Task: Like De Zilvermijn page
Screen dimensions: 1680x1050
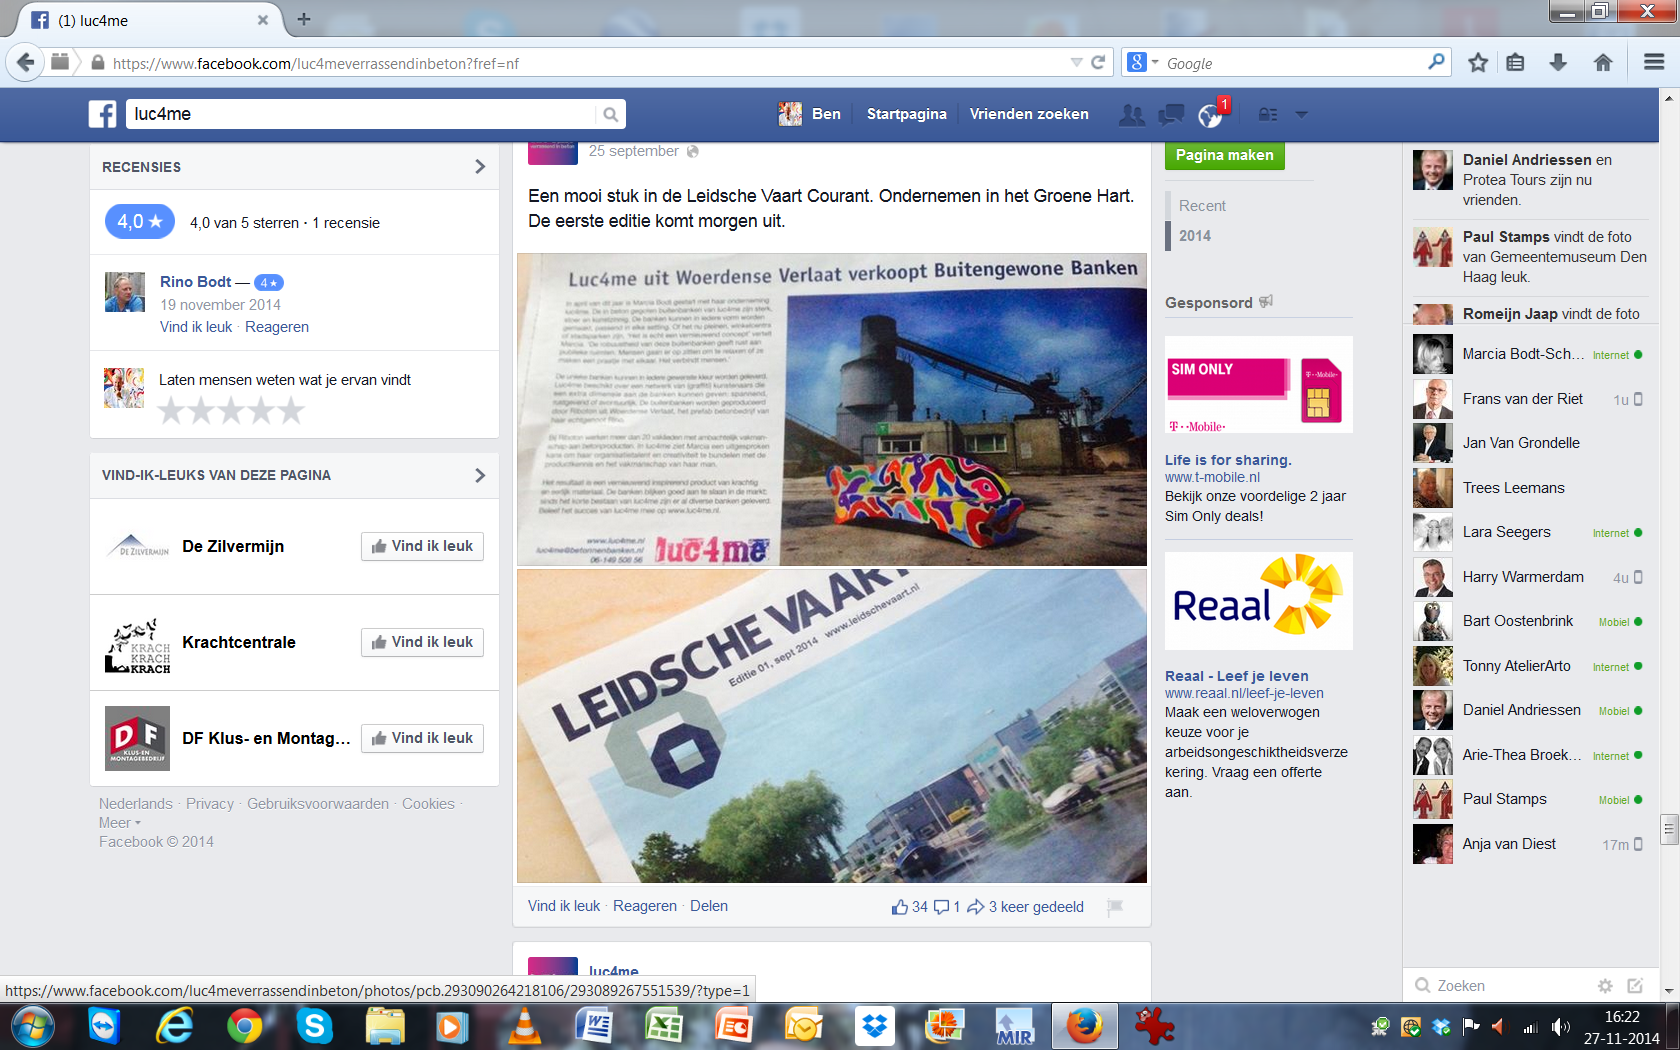Action: tap(422, 546)
